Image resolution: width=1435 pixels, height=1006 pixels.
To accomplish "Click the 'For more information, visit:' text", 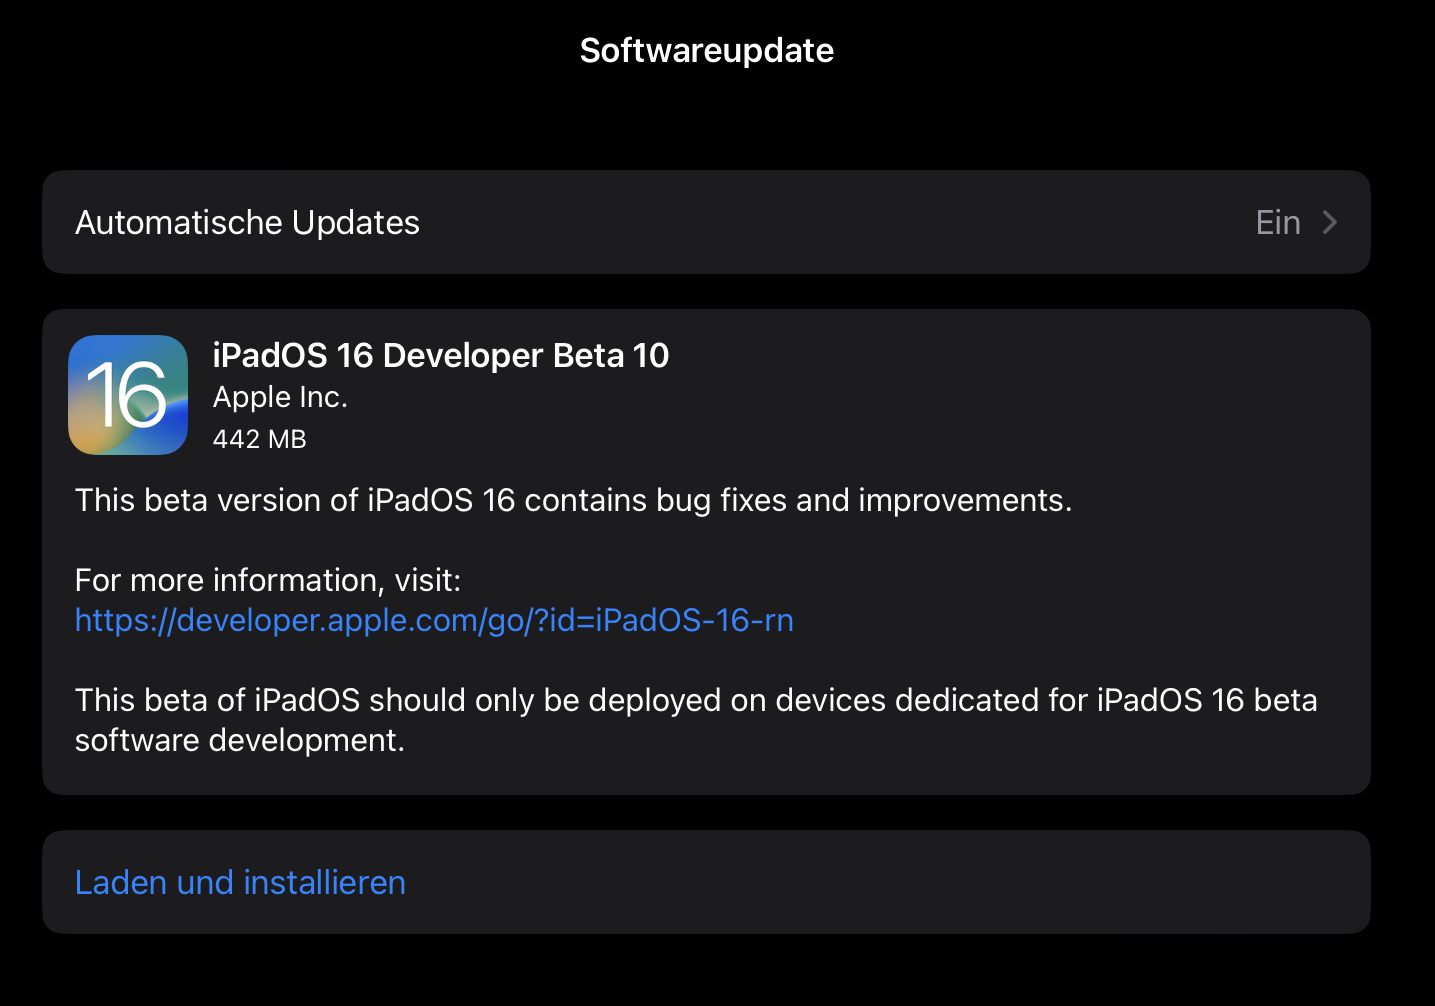I will (x=268, y=580).
